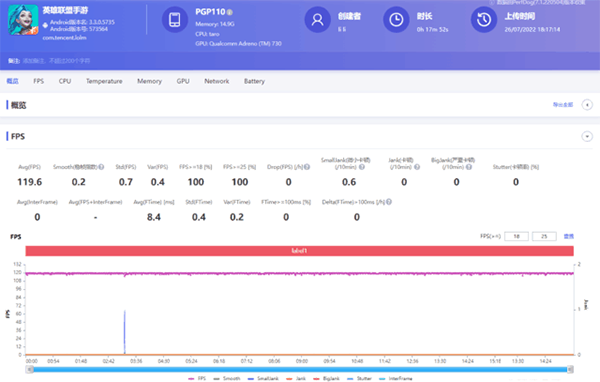Click the Android icon beside version info
Viewport: 600px width, 382px height.
pos(45,26)
